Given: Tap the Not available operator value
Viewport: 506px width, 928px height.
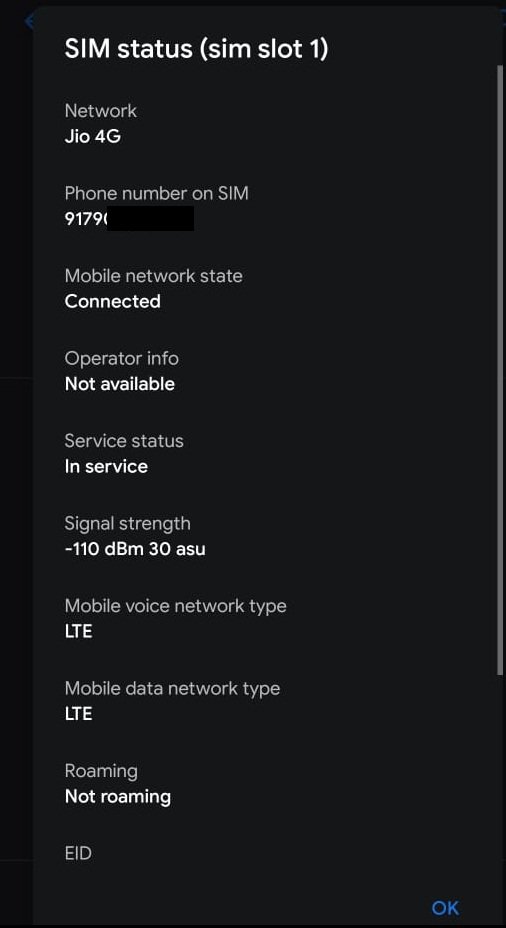Looking at the screenshot, I should point(120,384).
